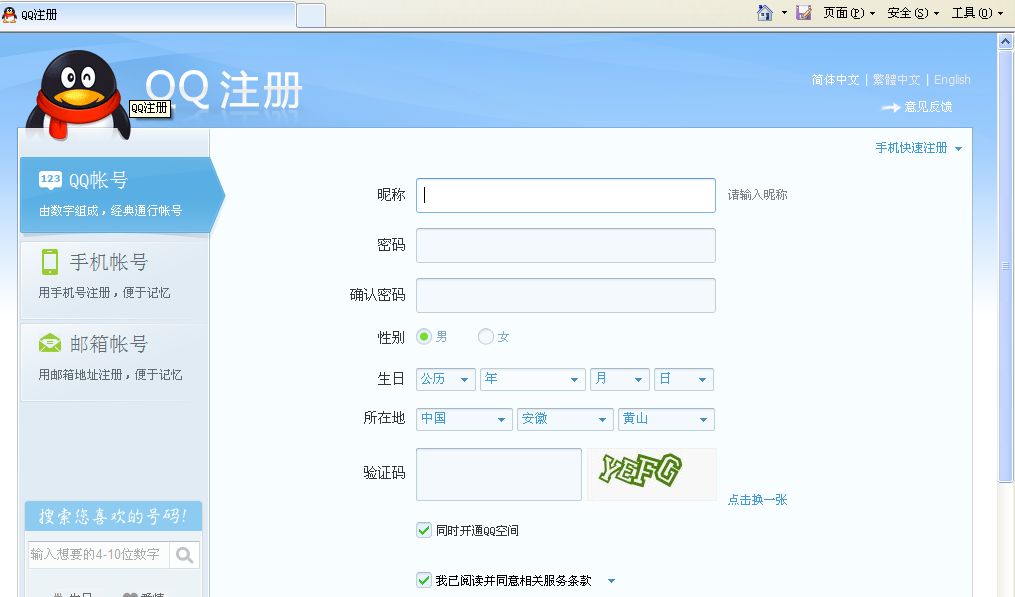
Task: Select the 男 gender radio button
Action: [424, 337]
